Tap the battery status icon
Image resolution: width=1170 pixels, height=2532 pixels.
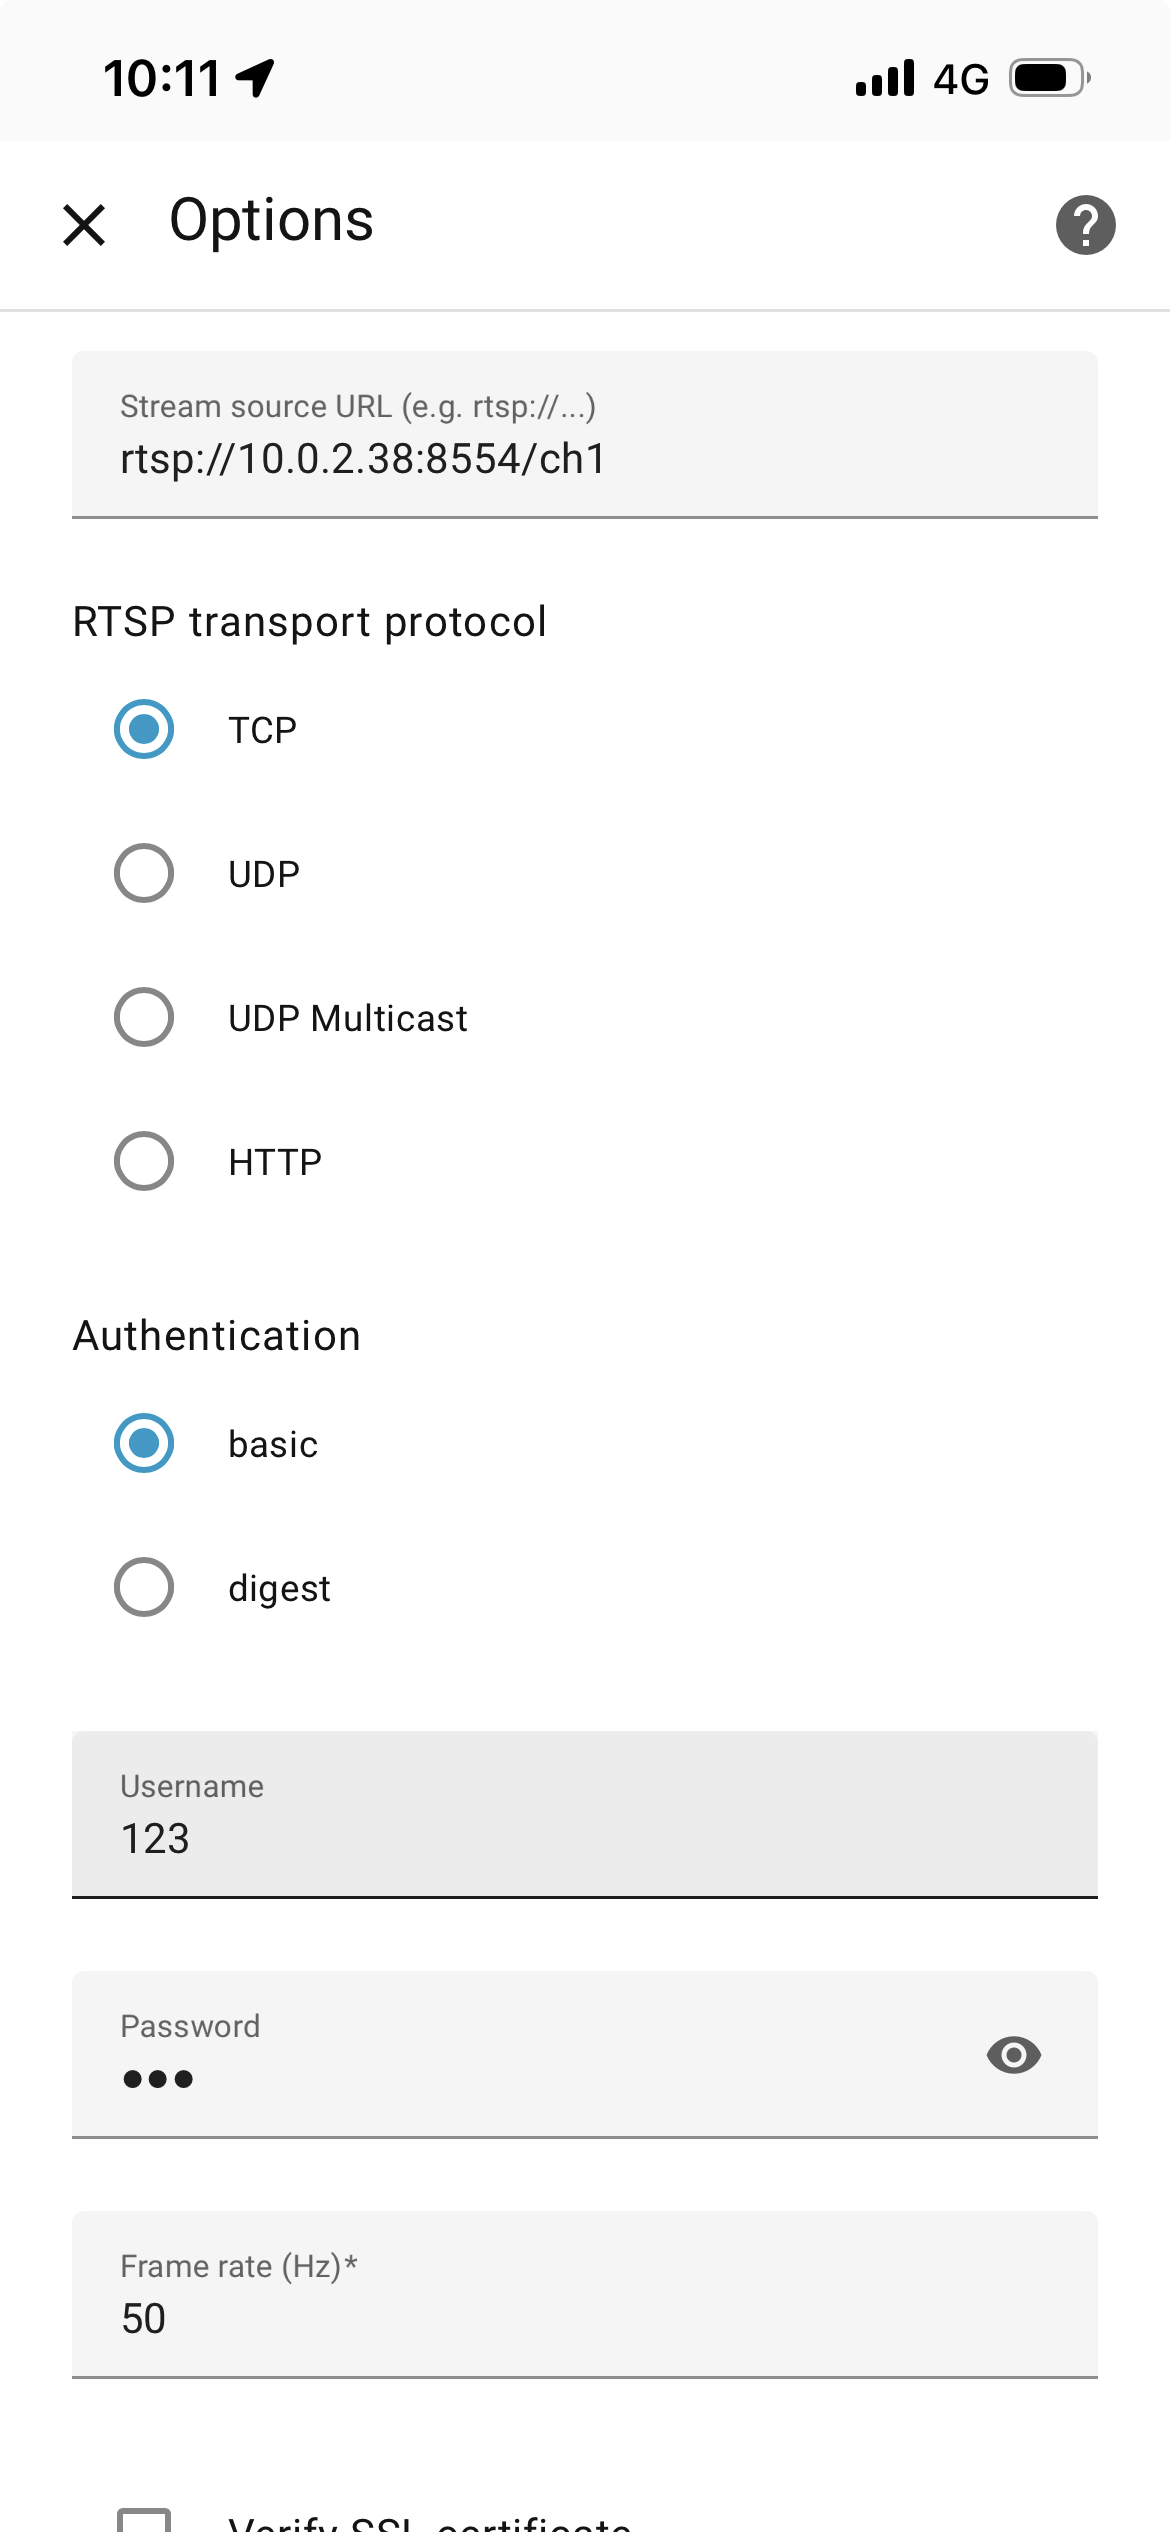tap(1048, 78)
